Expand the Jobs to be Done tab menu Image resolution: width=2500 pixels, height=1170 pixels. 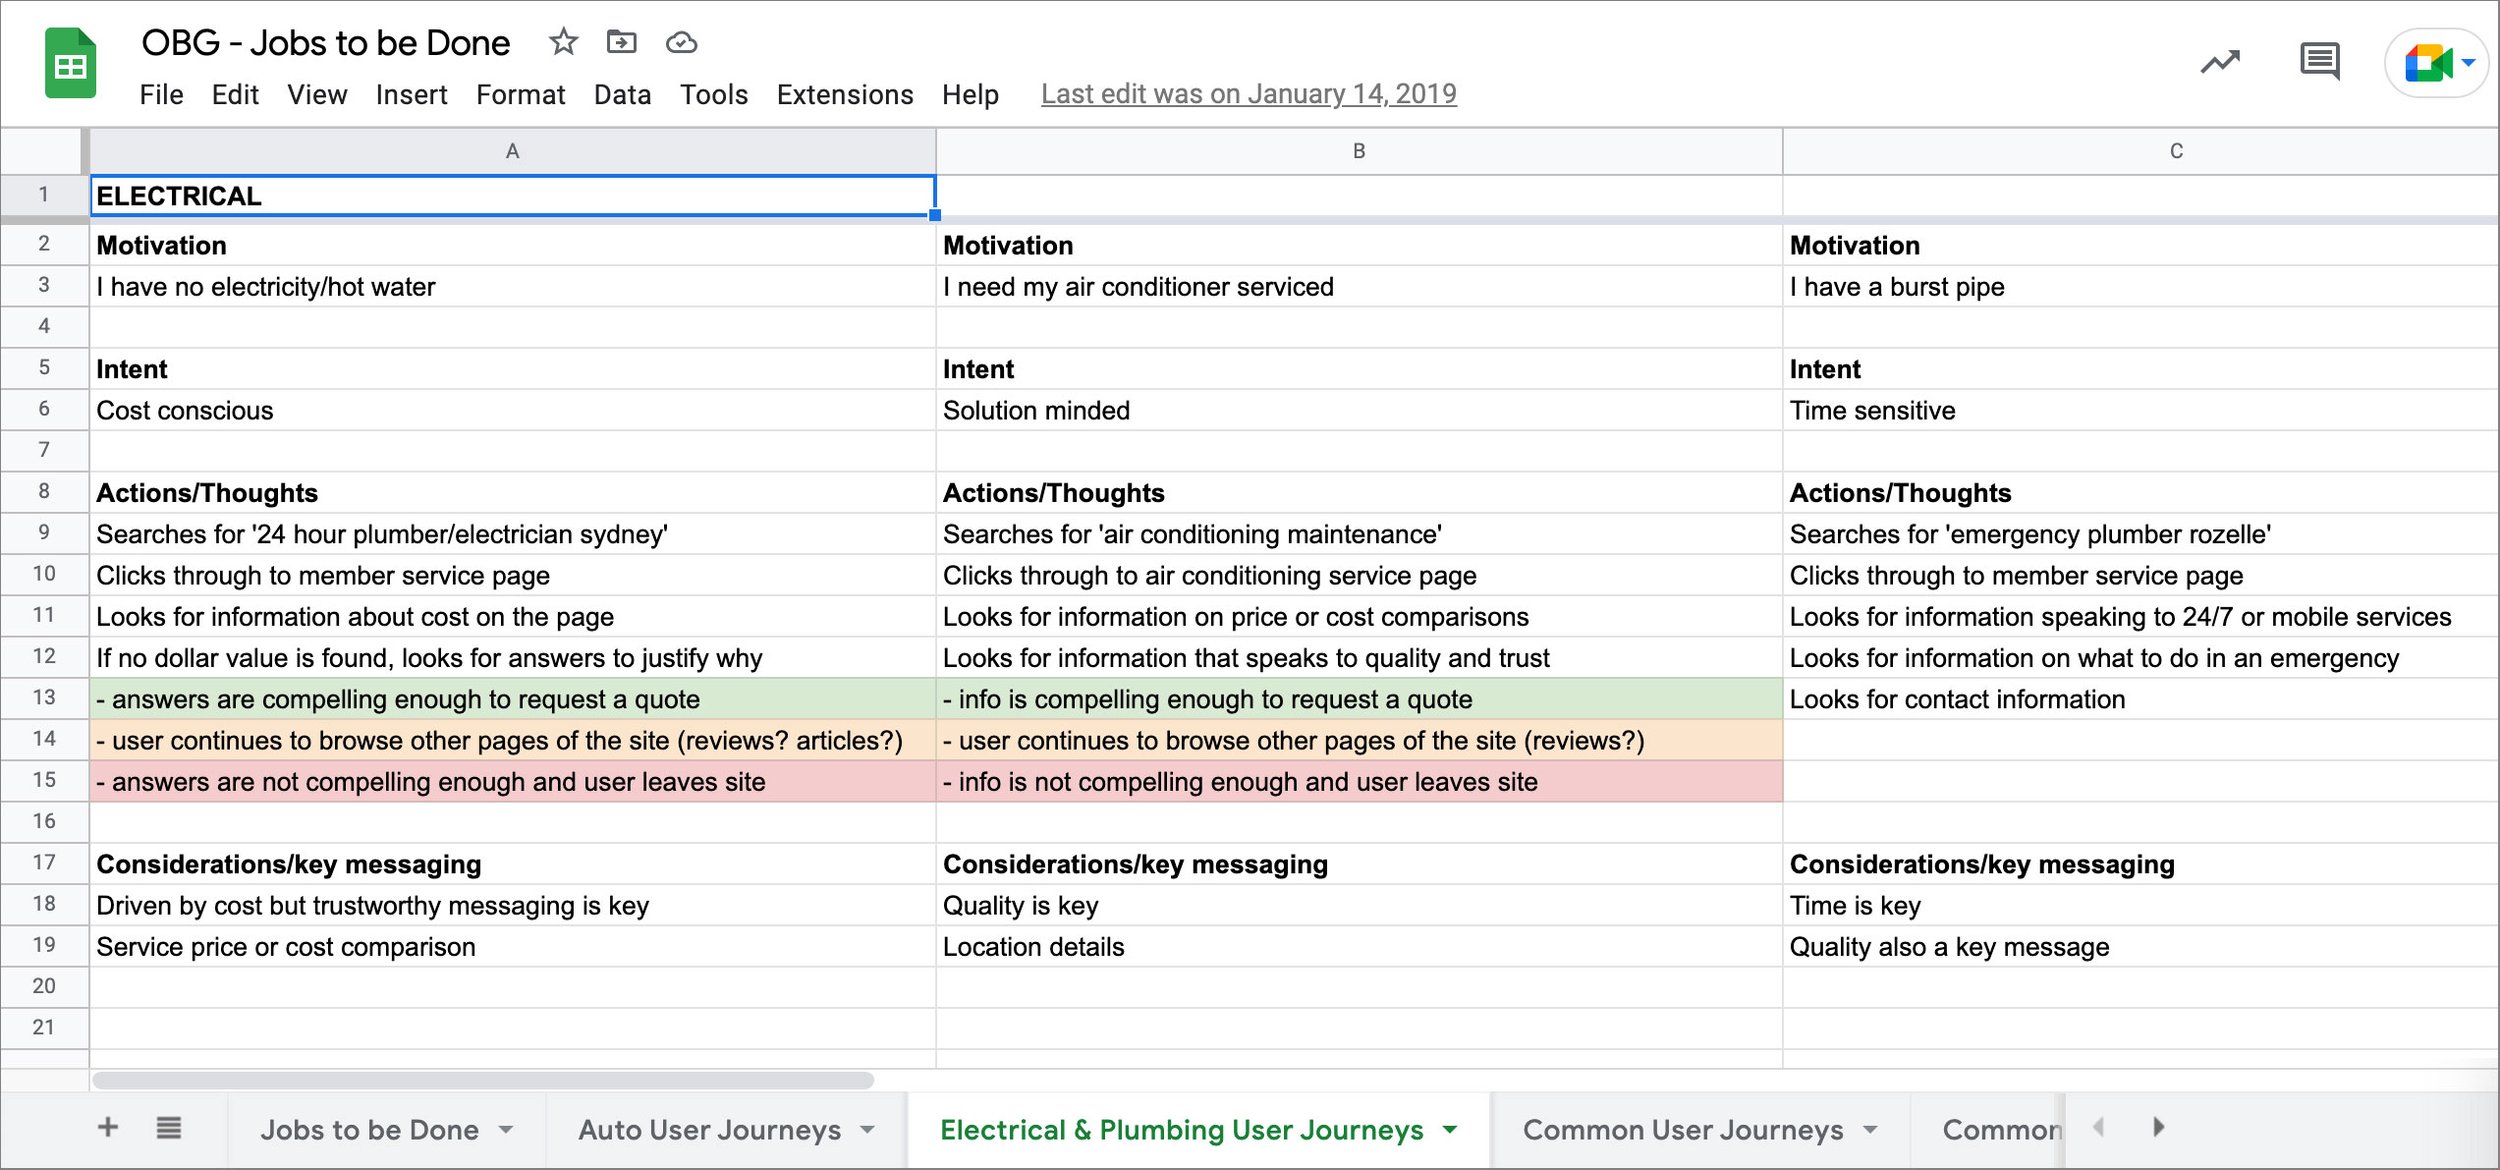click(506, 1130)
